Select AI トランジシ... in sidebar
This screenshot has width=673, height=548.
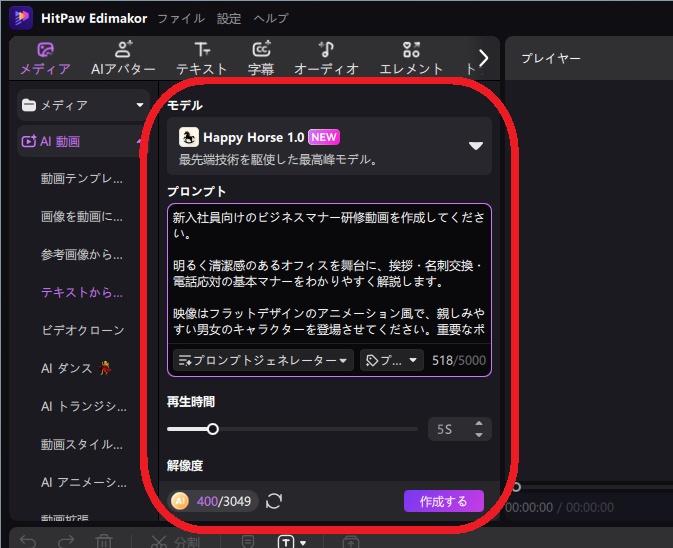pyautogui.click(x=84, y=406)
